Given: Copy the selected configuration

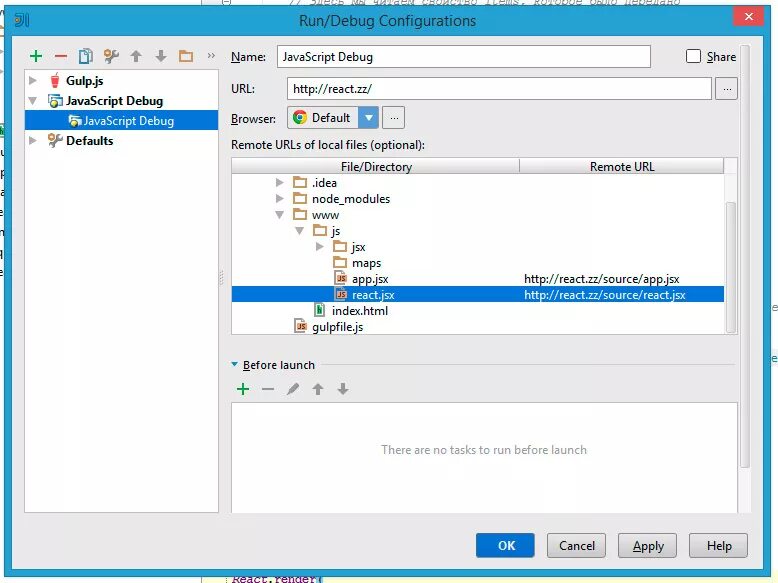Looking at the screenshot, I should pyautogui.click(x=85, y=56).
